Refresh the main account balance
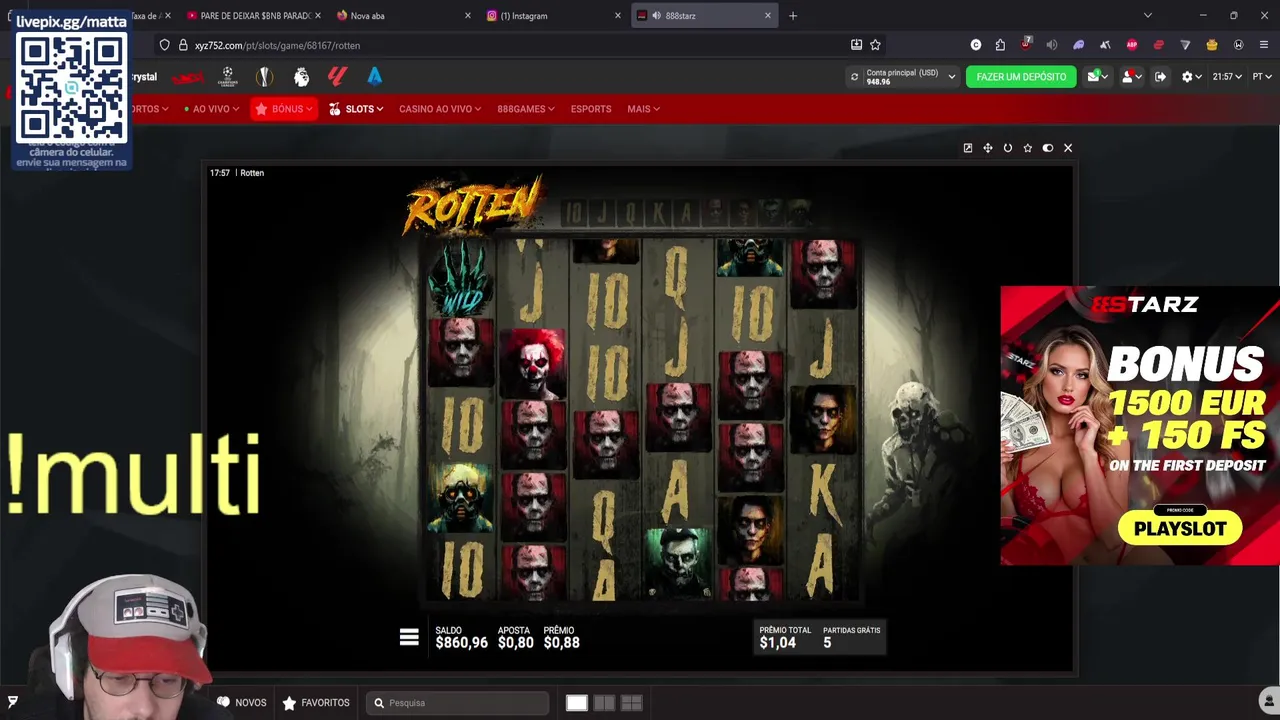 click(854, 77)
